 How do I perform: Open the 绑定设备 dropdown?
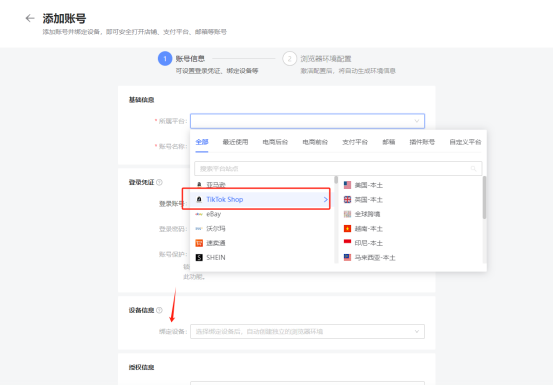click(x=307, y=331)
